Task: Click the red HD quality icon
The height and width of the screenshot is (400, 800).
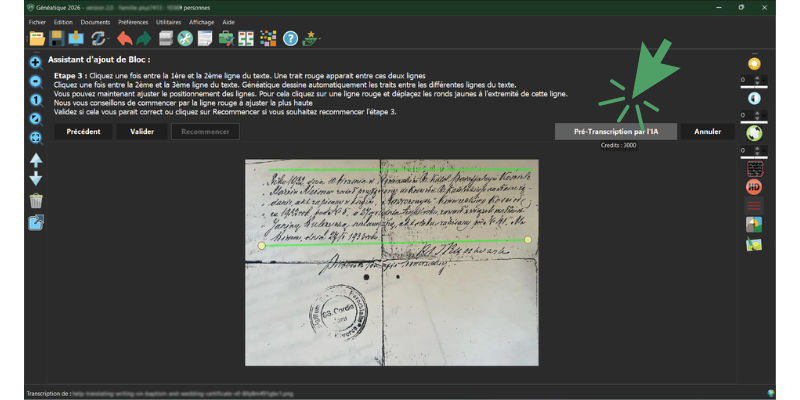Action: coord(754,186)
